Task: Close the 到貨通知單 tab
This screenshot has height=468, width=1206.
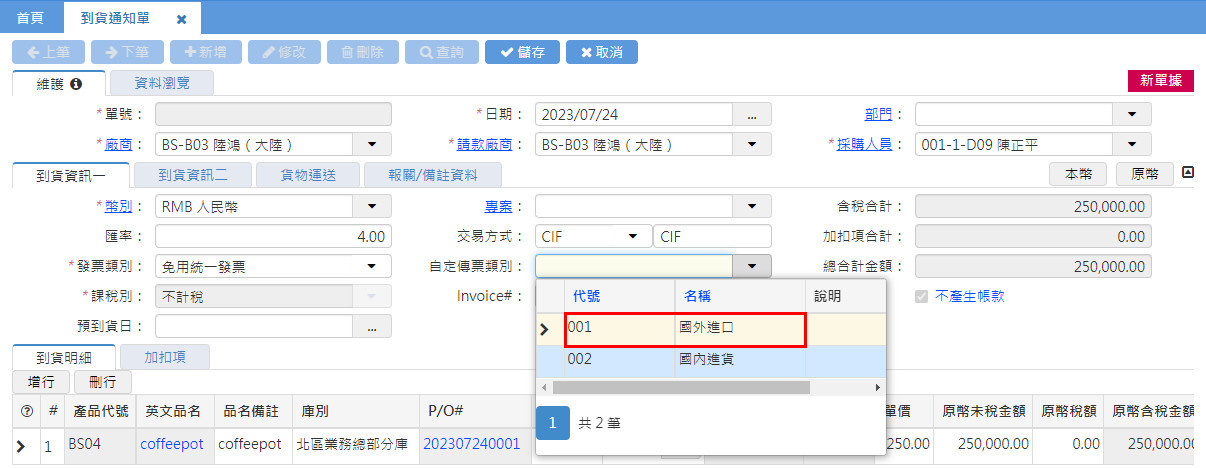Action: click(x=181, y=19)
